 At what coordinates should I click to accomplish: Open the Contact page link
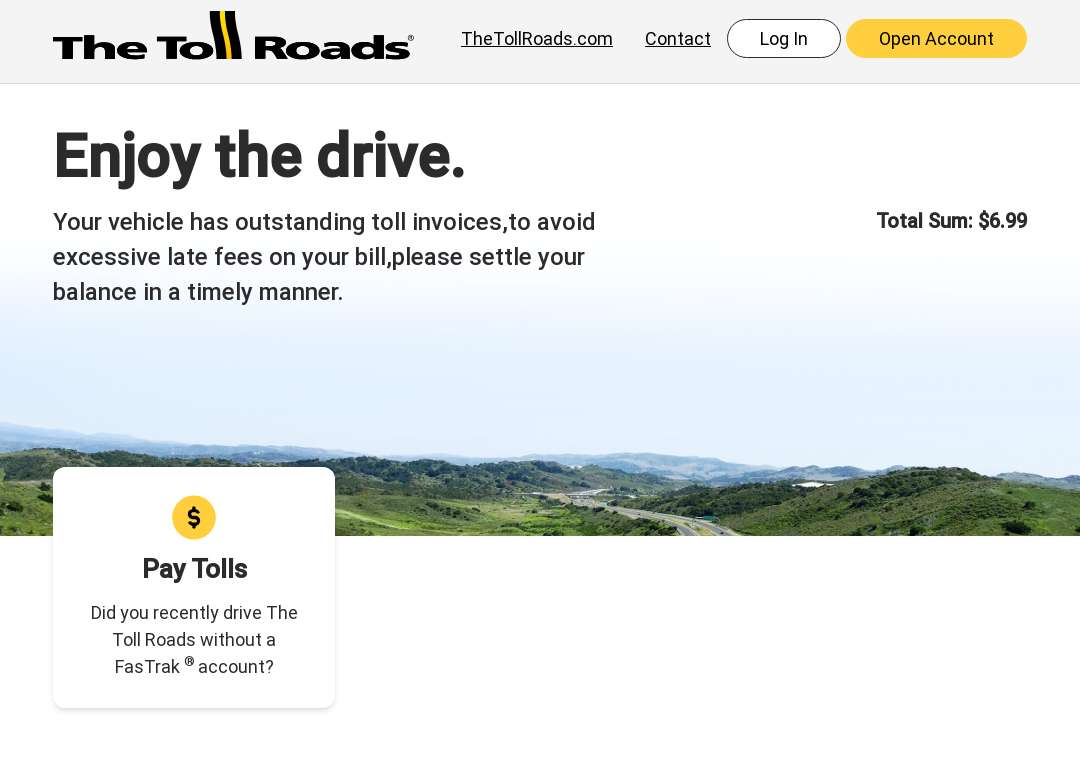coord(677,39)
